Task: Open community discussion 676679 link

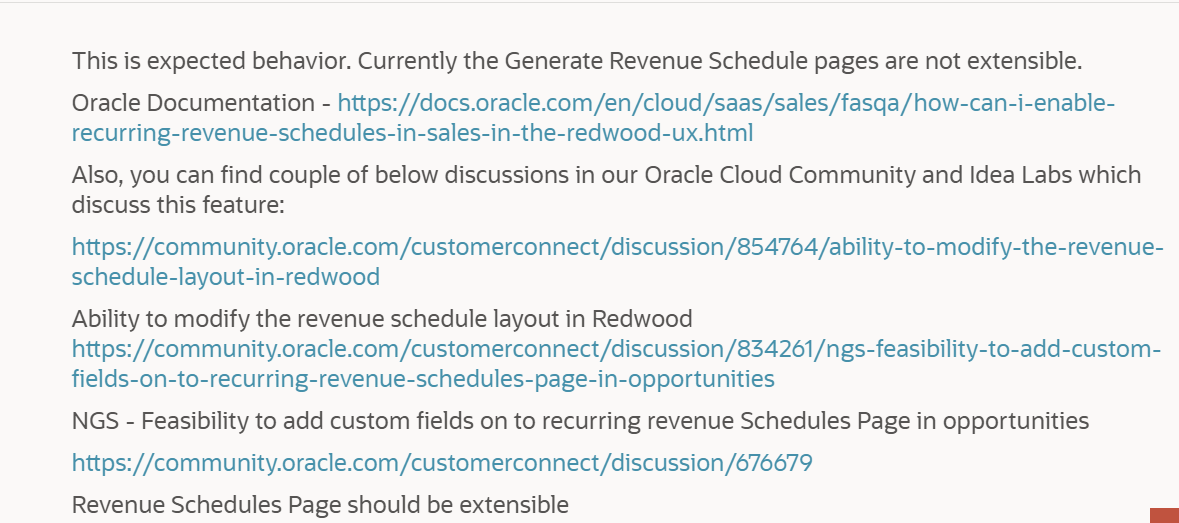Action: [441, 463]
